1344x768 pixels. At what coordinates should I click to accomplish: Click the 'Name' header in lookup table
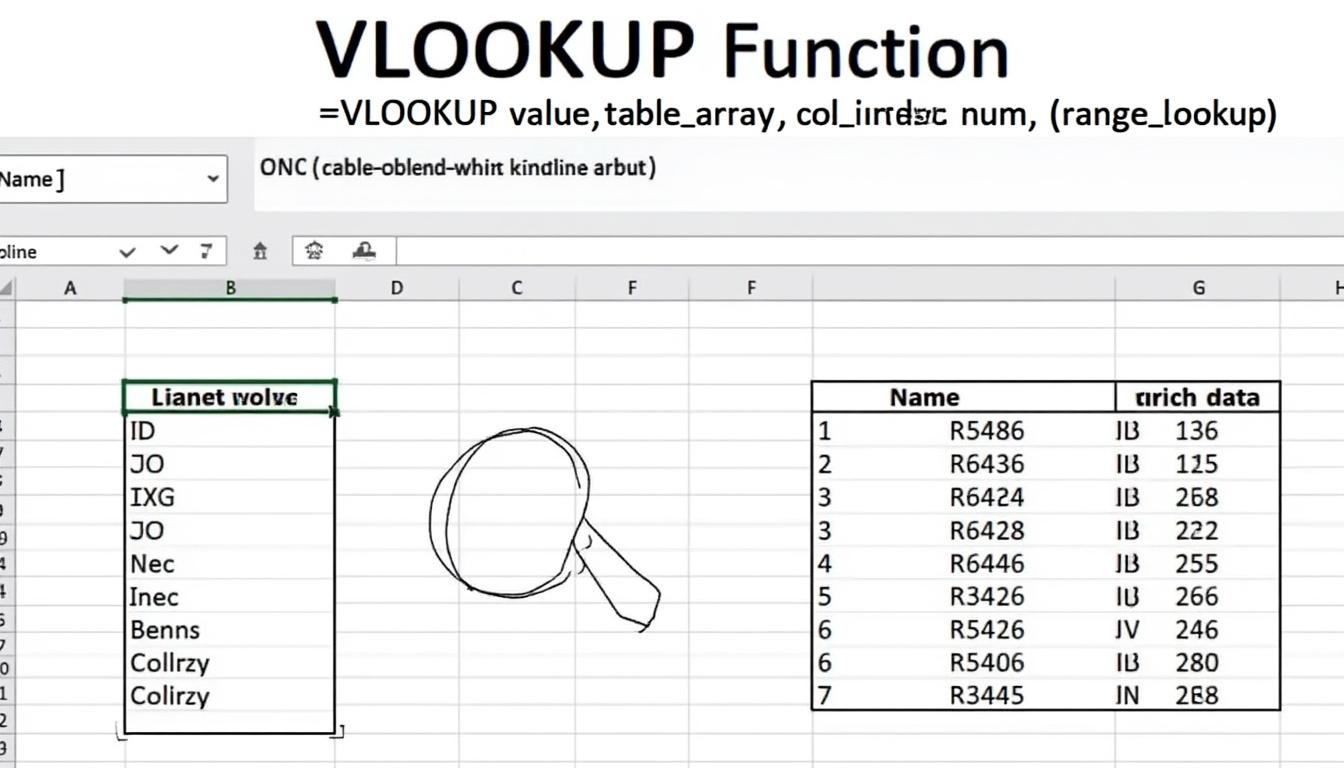[x=924, y=397]
